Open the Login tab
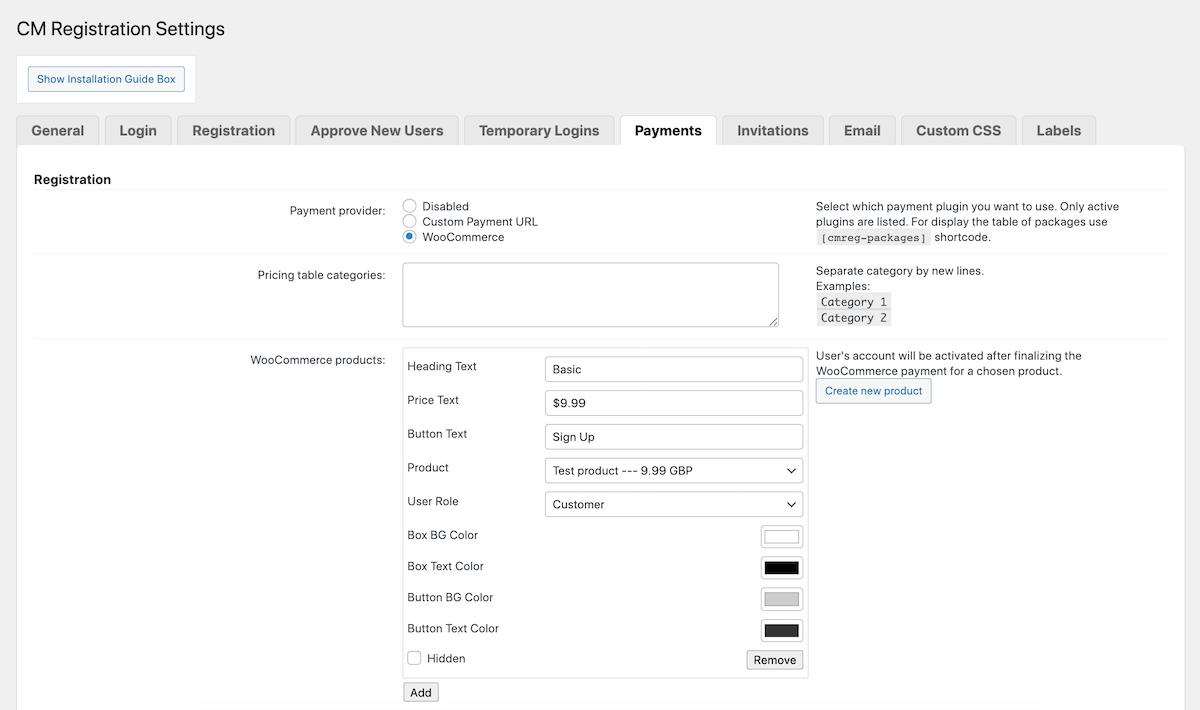This screenshot has height=710, width=1200. tap(138, 131)
